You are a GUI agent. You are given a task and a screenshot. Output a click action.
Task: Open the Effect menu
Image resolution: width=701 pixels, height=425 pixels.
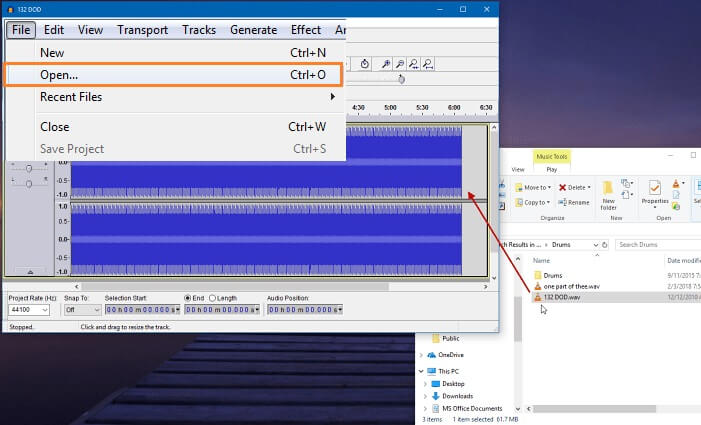pyautogui.click(x=306, y=30)
